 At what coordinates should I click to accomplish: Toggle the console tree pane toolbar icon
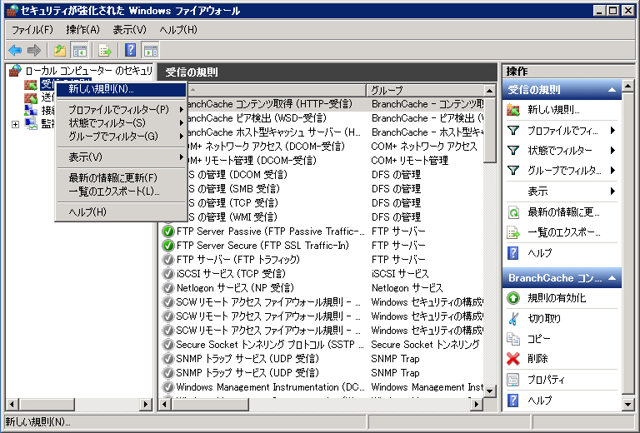point(79,51)
